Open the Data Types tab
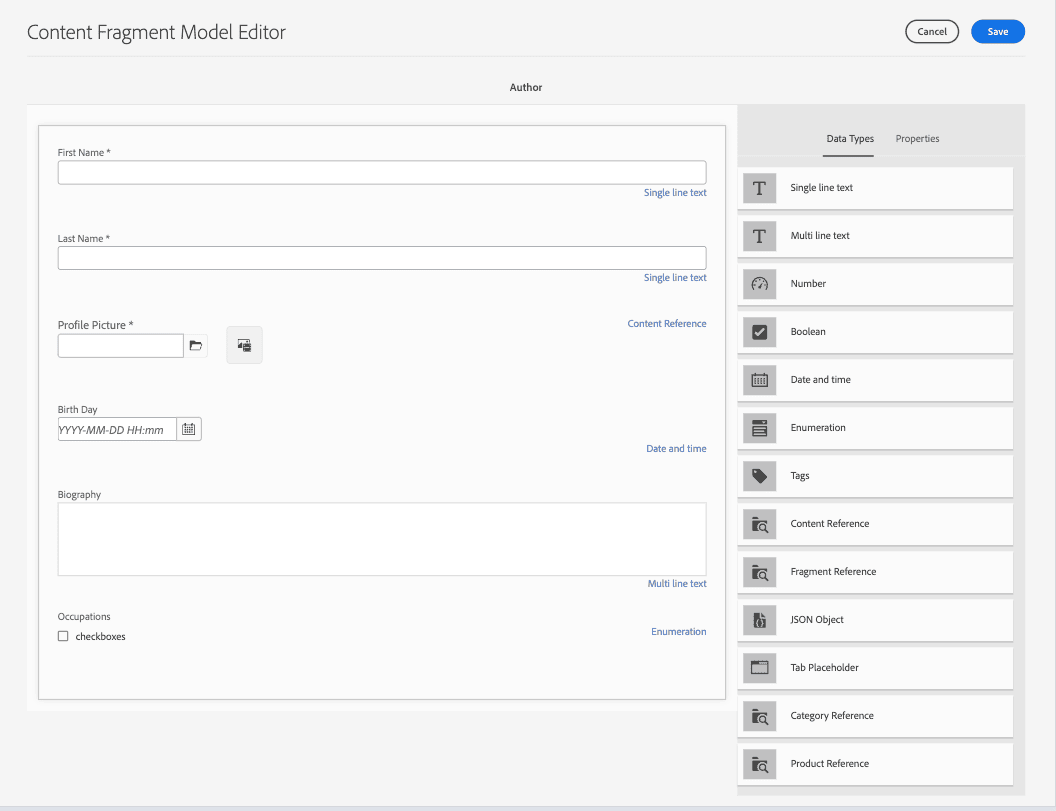Screen dimensions: 1056x811 click(849, 139)
